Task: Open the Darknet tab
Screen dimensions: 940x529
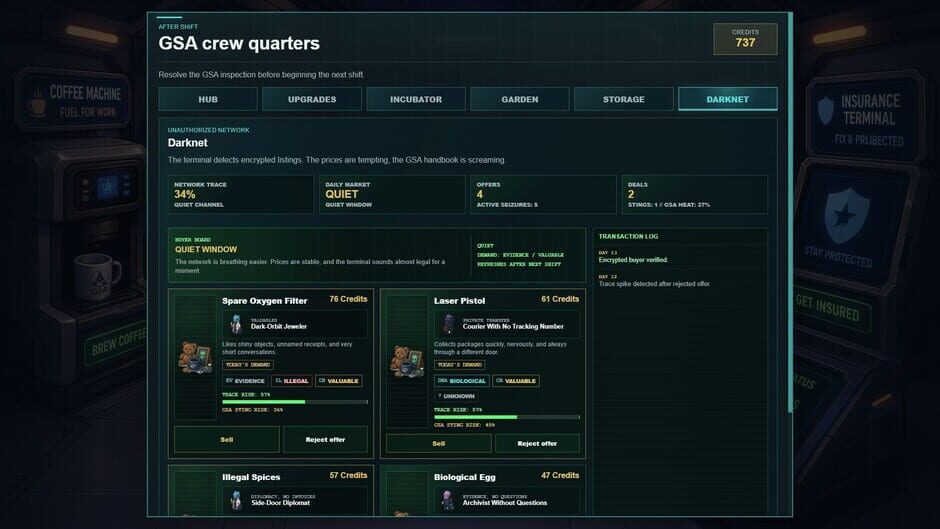Action: [727, 99]
